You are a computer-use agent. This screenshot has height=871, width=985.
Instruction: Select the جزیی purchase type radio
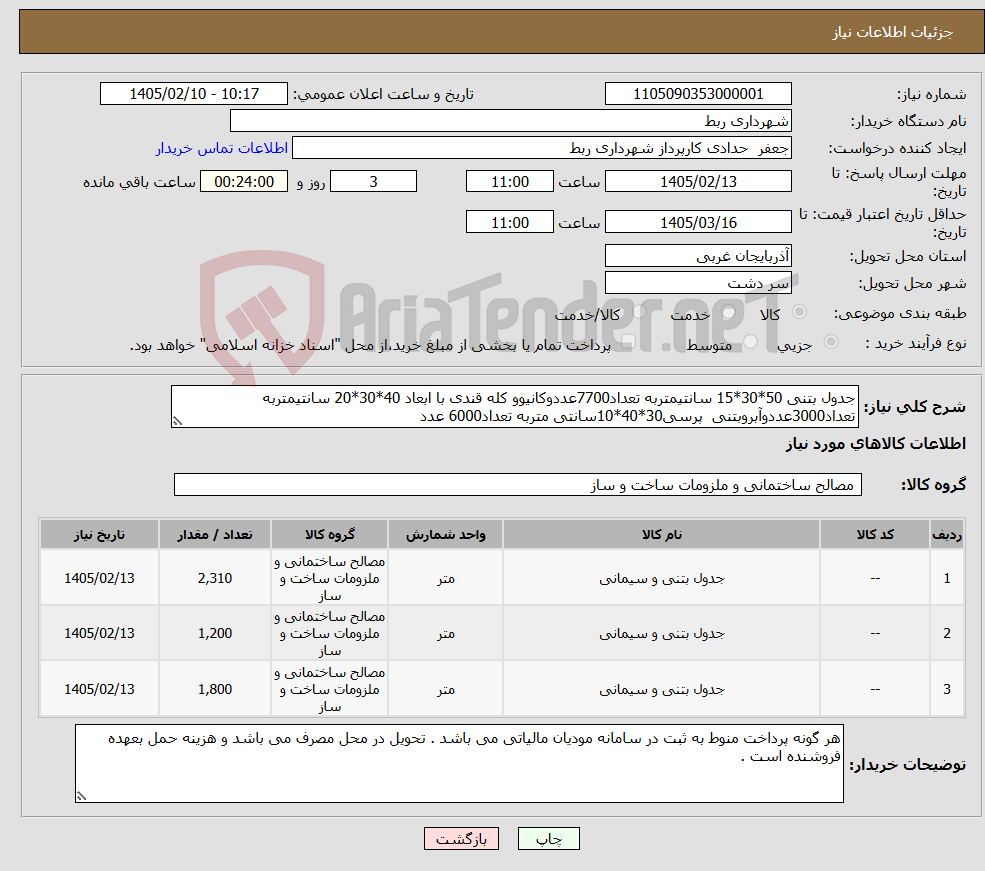click(x=830, y=342)
